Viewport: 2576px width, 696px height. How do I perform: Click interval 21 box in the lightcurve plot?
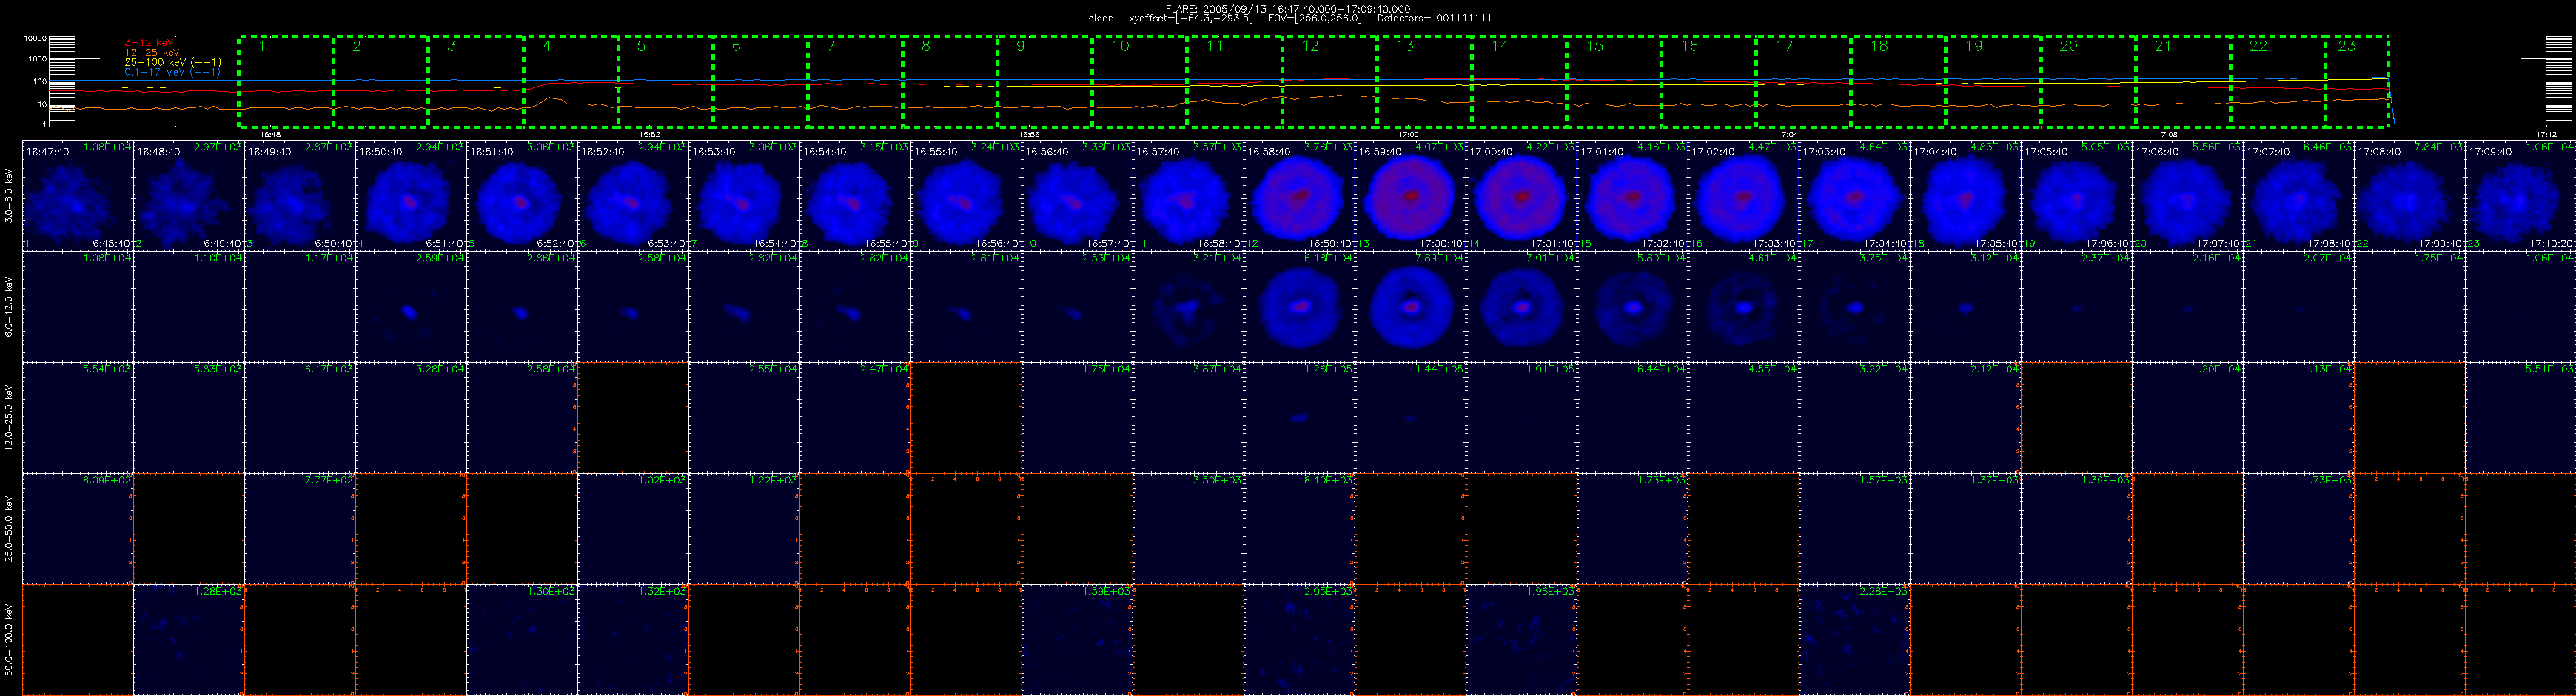pos(2182,82)
